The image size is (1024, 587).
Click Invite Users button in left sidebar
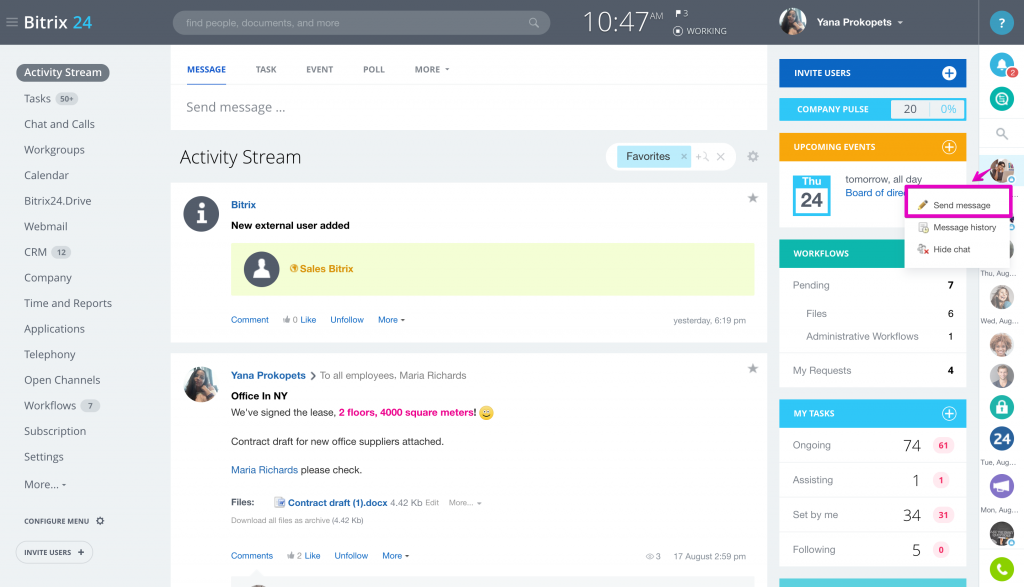[x=54, y=552]
